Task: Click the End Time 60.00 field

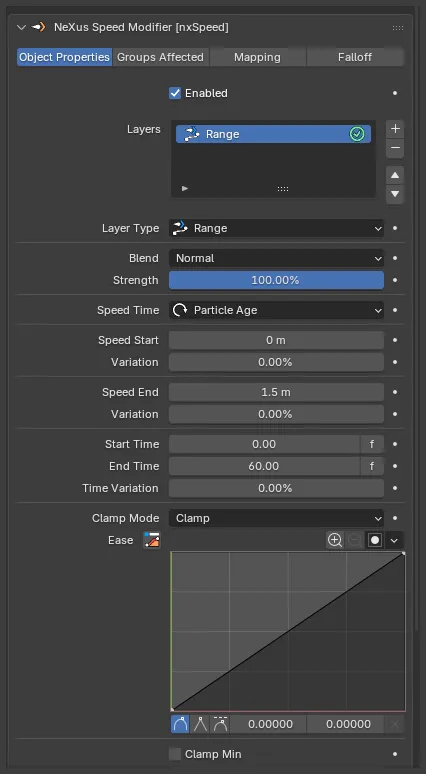Action: pyautogui.click(x=264, y=466)
